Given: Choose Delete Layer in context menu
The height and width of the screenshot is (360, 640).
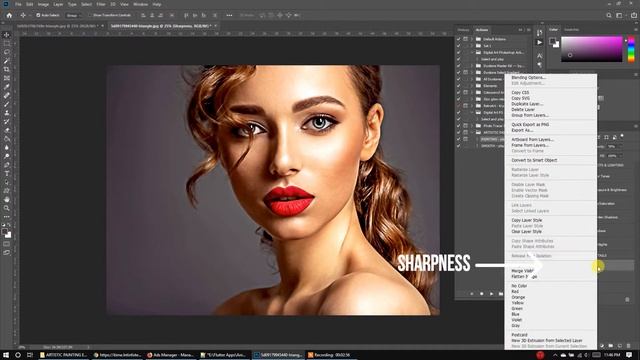Looking at the screenshot, I should coord(523,109).
